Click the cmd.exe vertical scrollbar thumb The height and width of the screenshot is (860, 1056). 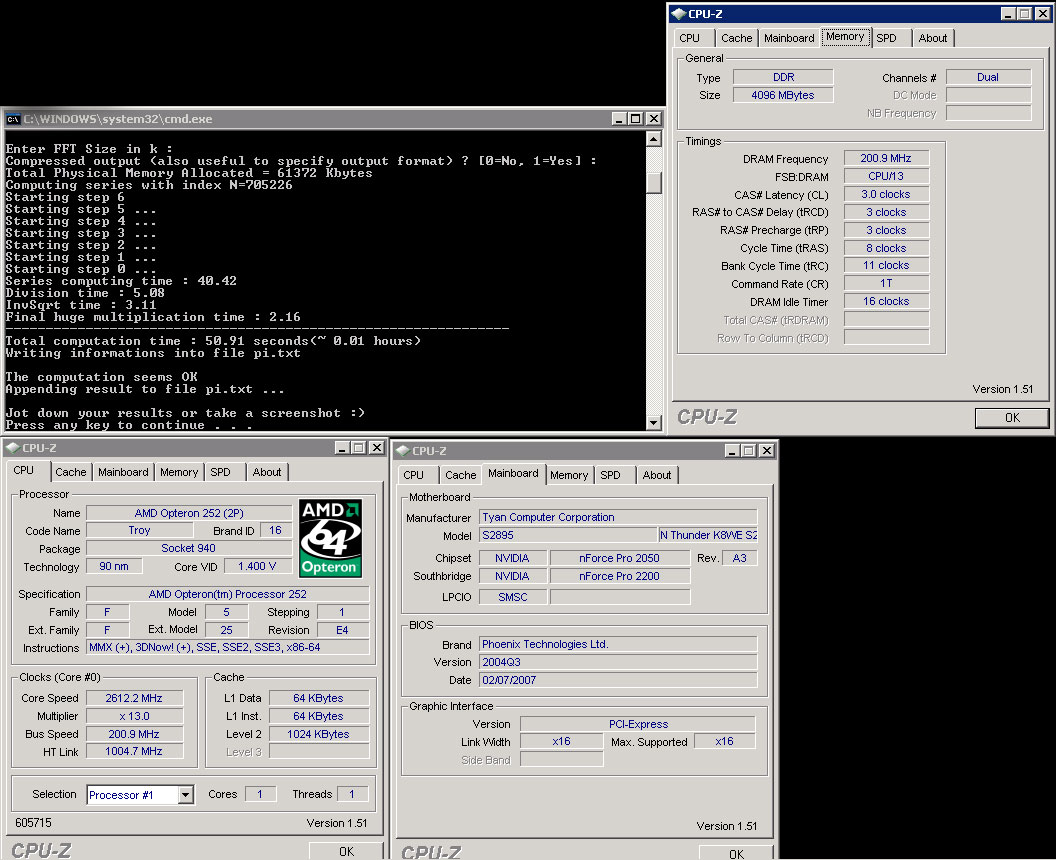pos(653,183)
